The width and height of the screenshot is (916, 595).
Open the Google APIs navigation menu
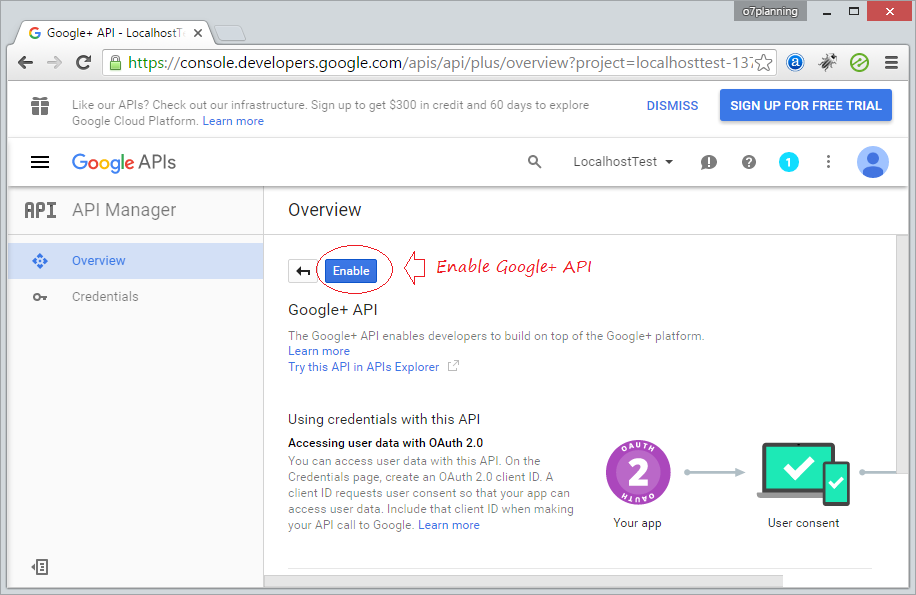click(x=40, y=162)
